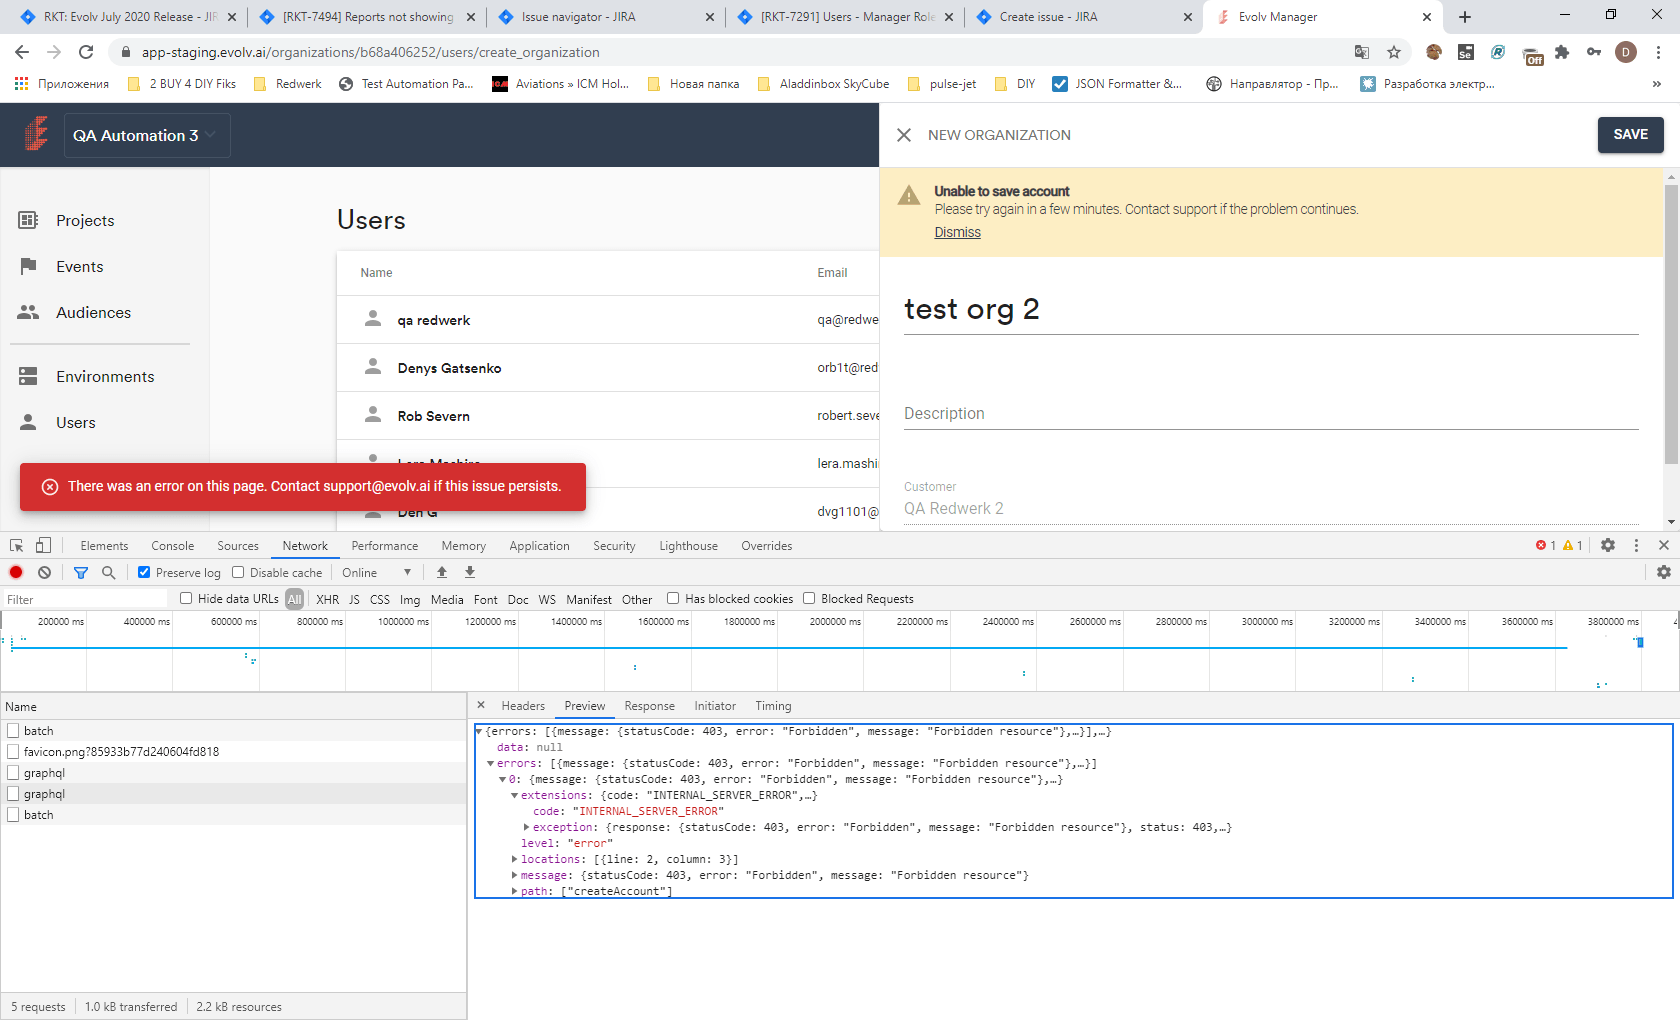Toggle the device toolbar icon in DevTools
The height and width of the screenshot is (1020, 1680).
point(43,545)
